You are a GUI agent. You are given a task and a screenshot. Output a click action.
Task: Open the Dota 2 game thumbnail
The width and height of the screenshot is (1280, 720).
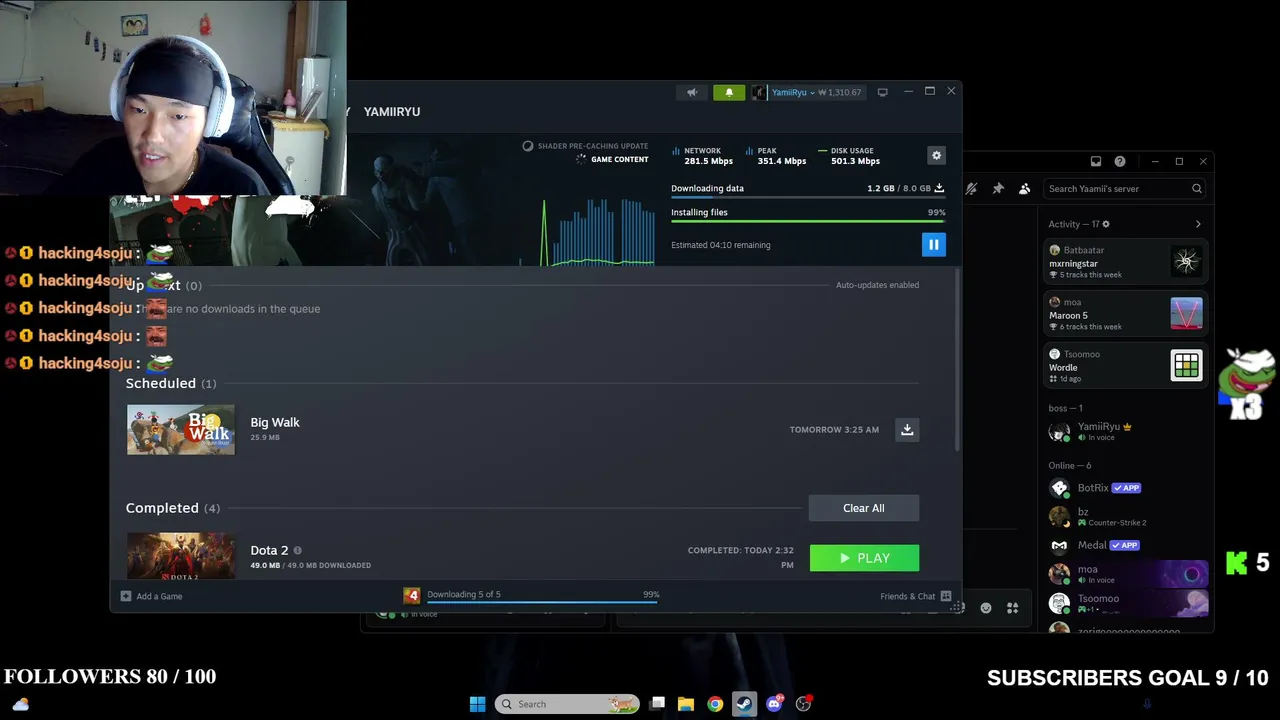181,555
